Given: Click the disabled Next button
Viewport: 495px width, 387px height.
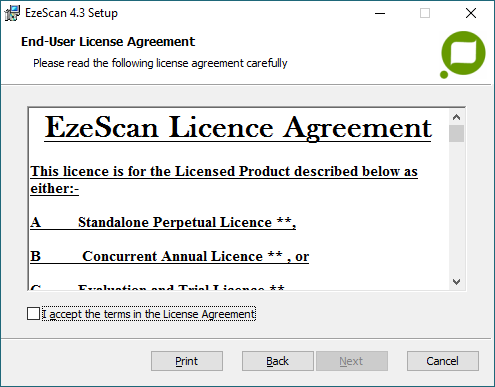Looking at the screenshot, I should click(352, 361).
